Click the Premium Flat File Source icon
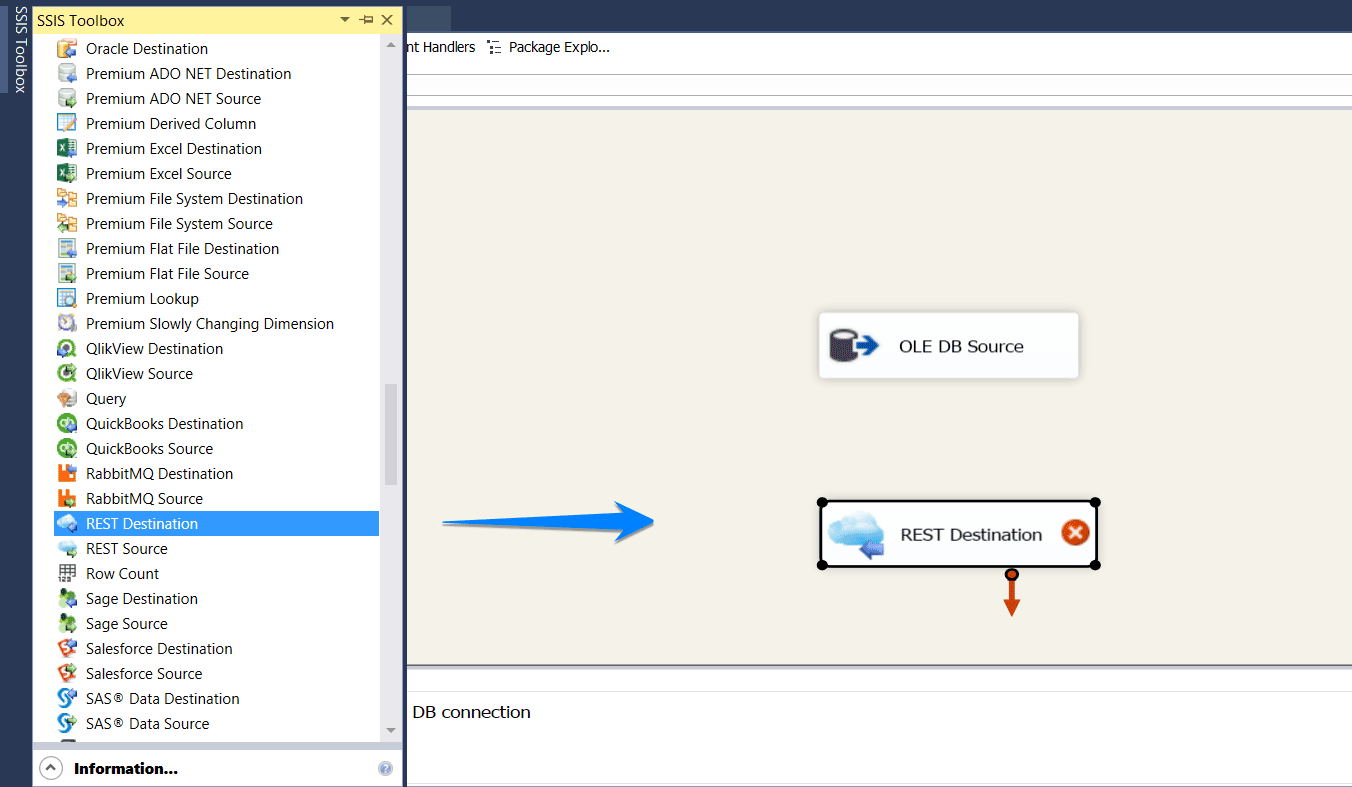 point(67,273)
